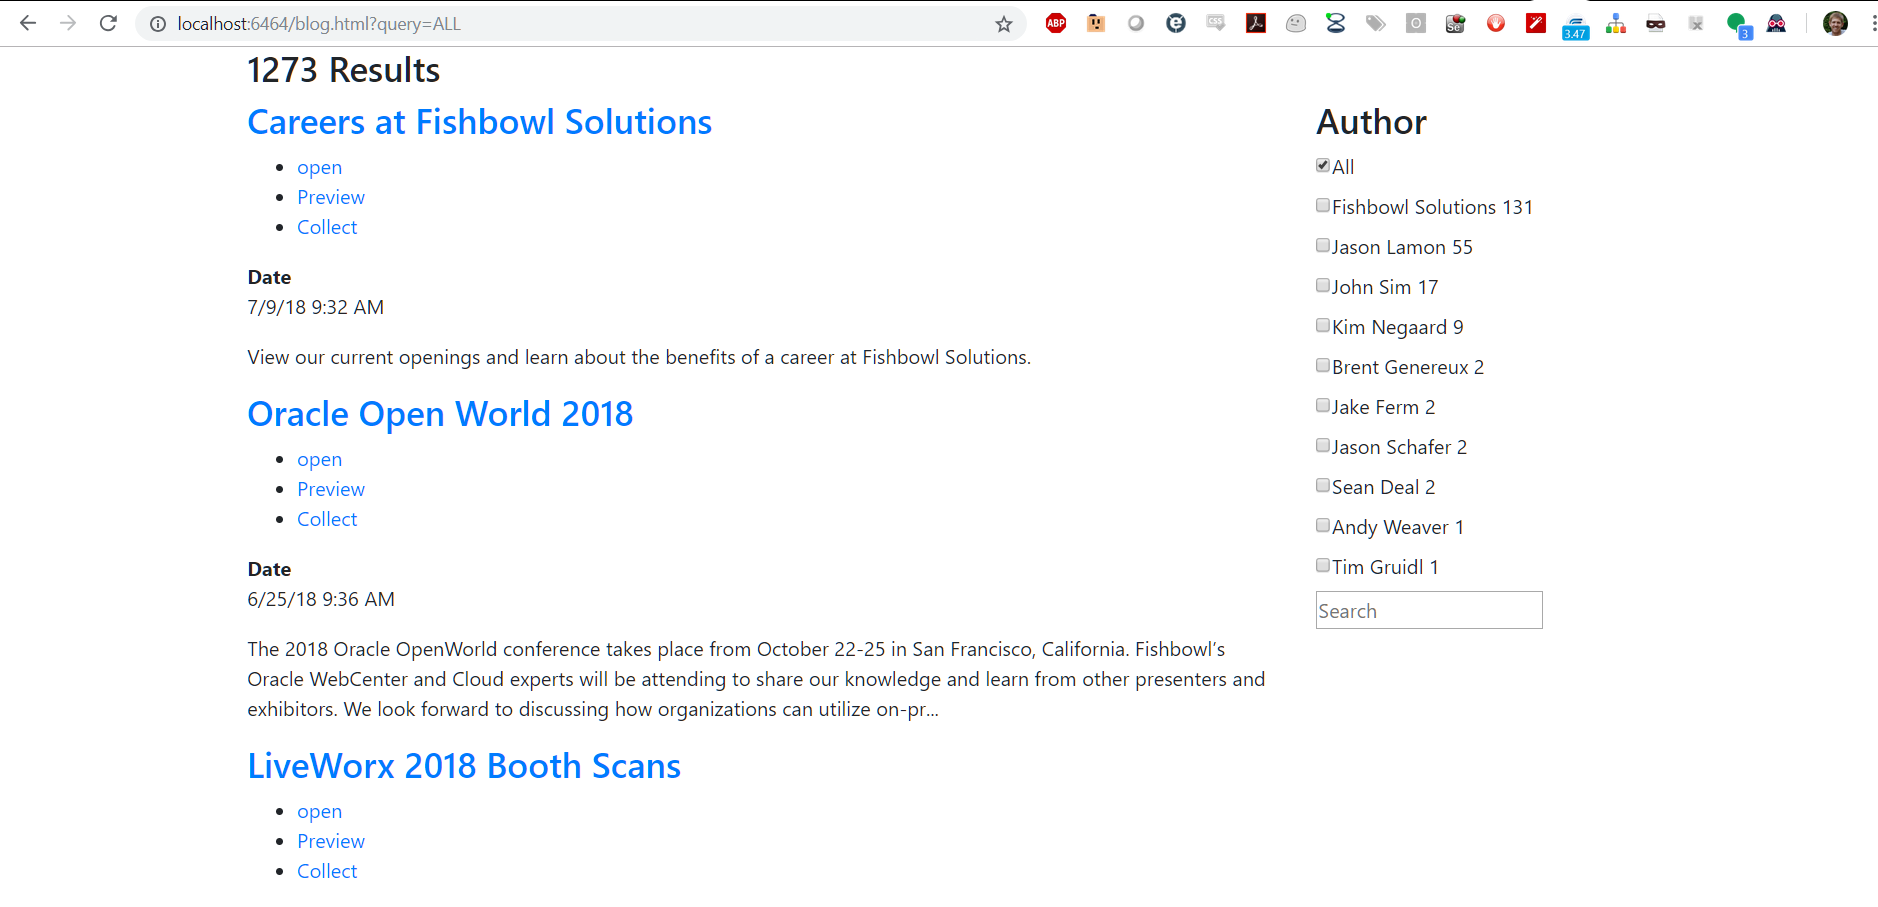Open the extension showing 3.47 badge
Image resolution: width=1878 pixels, height=907 pixels.
click(1576, 27)
